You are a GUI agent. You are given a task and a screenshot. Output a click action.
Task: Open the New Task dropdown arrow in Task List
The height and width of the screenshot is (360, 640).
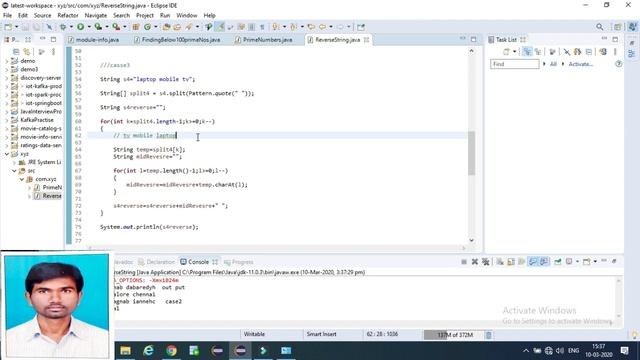(x=514, y=52)
